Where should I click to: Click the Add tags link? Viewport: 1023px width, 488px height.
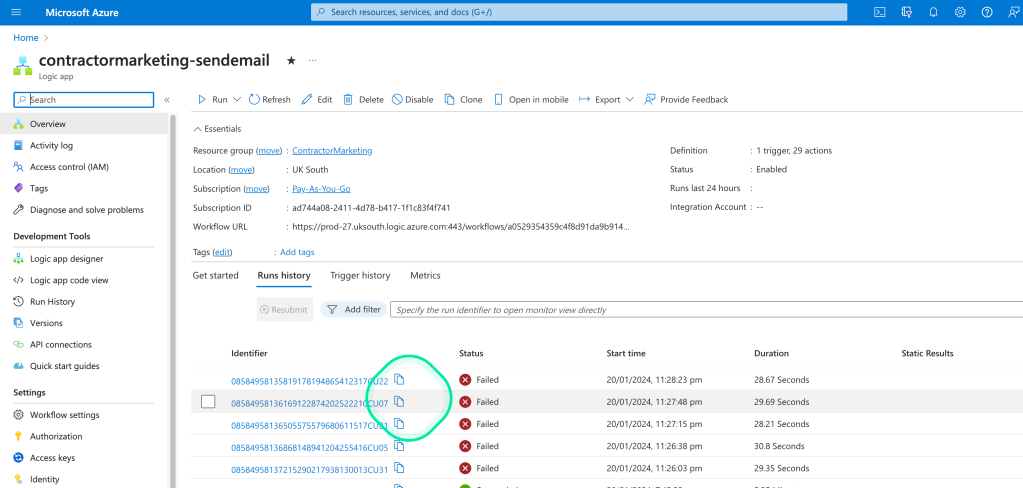298,252
